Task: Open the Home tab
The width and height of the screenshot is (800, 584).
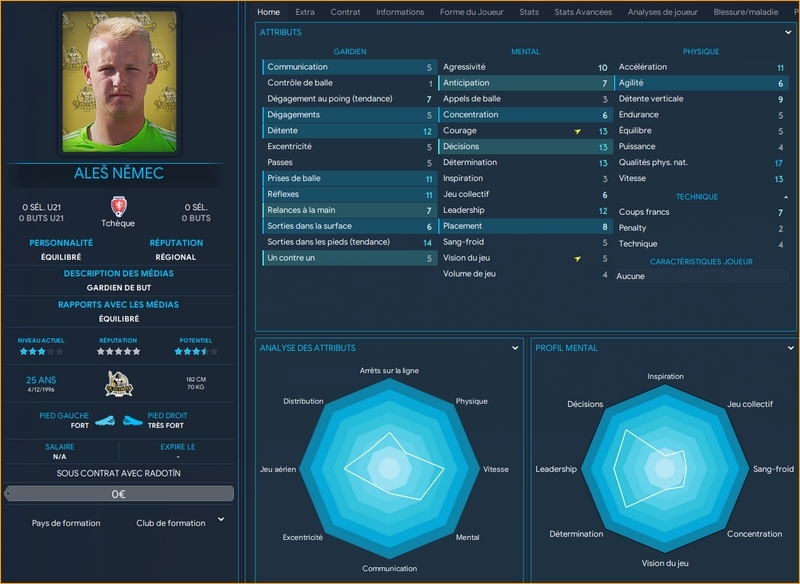Action: click(268, 12)
